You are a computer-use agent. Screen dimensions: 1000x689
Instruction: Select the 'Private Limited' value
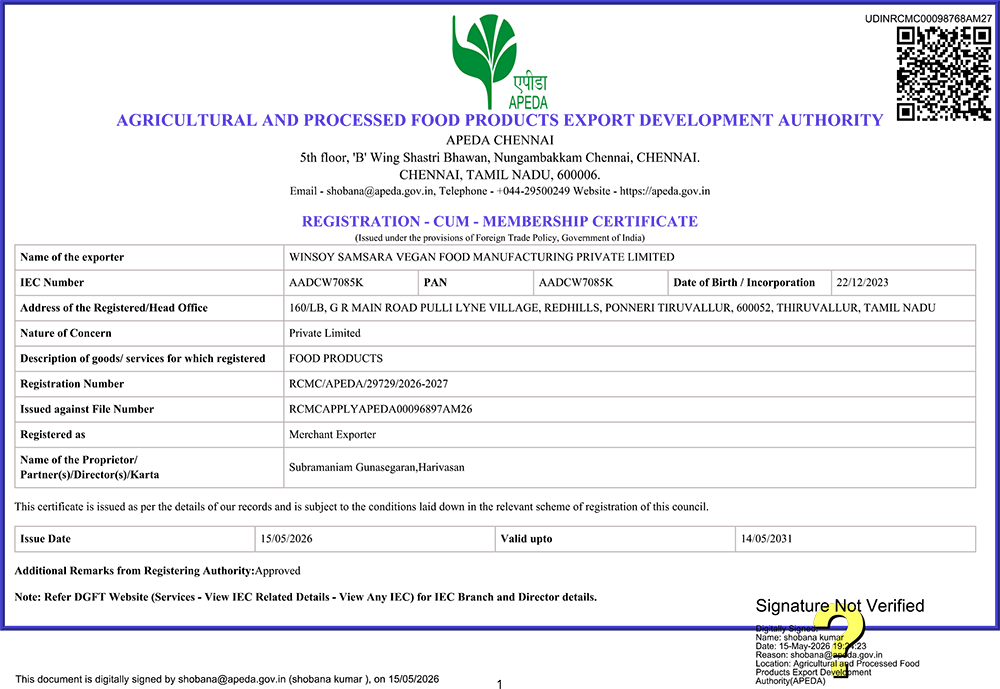[325, 333]
